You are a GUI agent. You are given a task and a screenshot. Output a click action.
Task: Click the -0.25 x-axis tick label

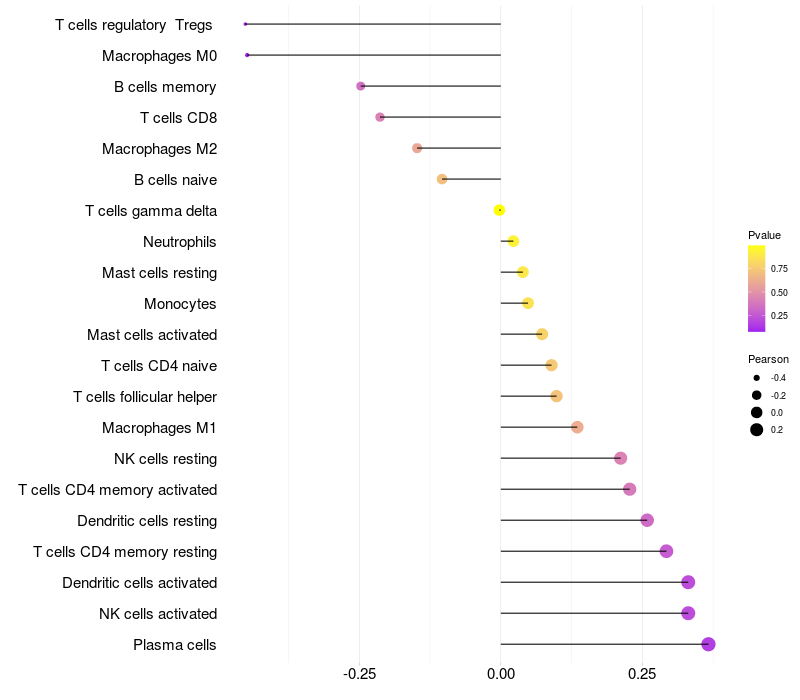coord(359,675)
